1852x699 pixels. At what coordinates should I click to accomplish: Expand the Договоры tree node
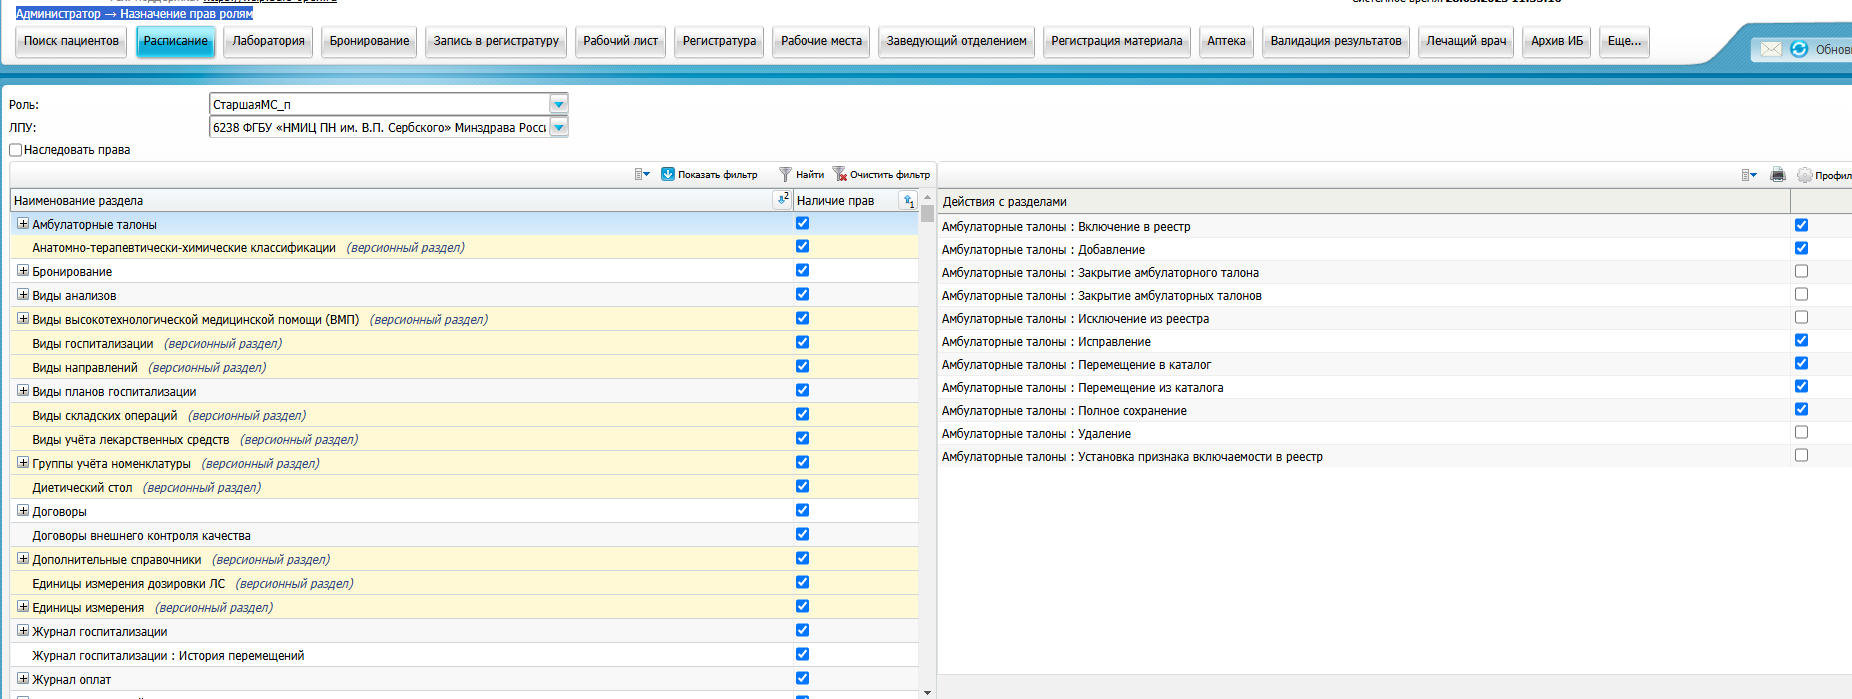pyautogui.click(x=23, y=511)
